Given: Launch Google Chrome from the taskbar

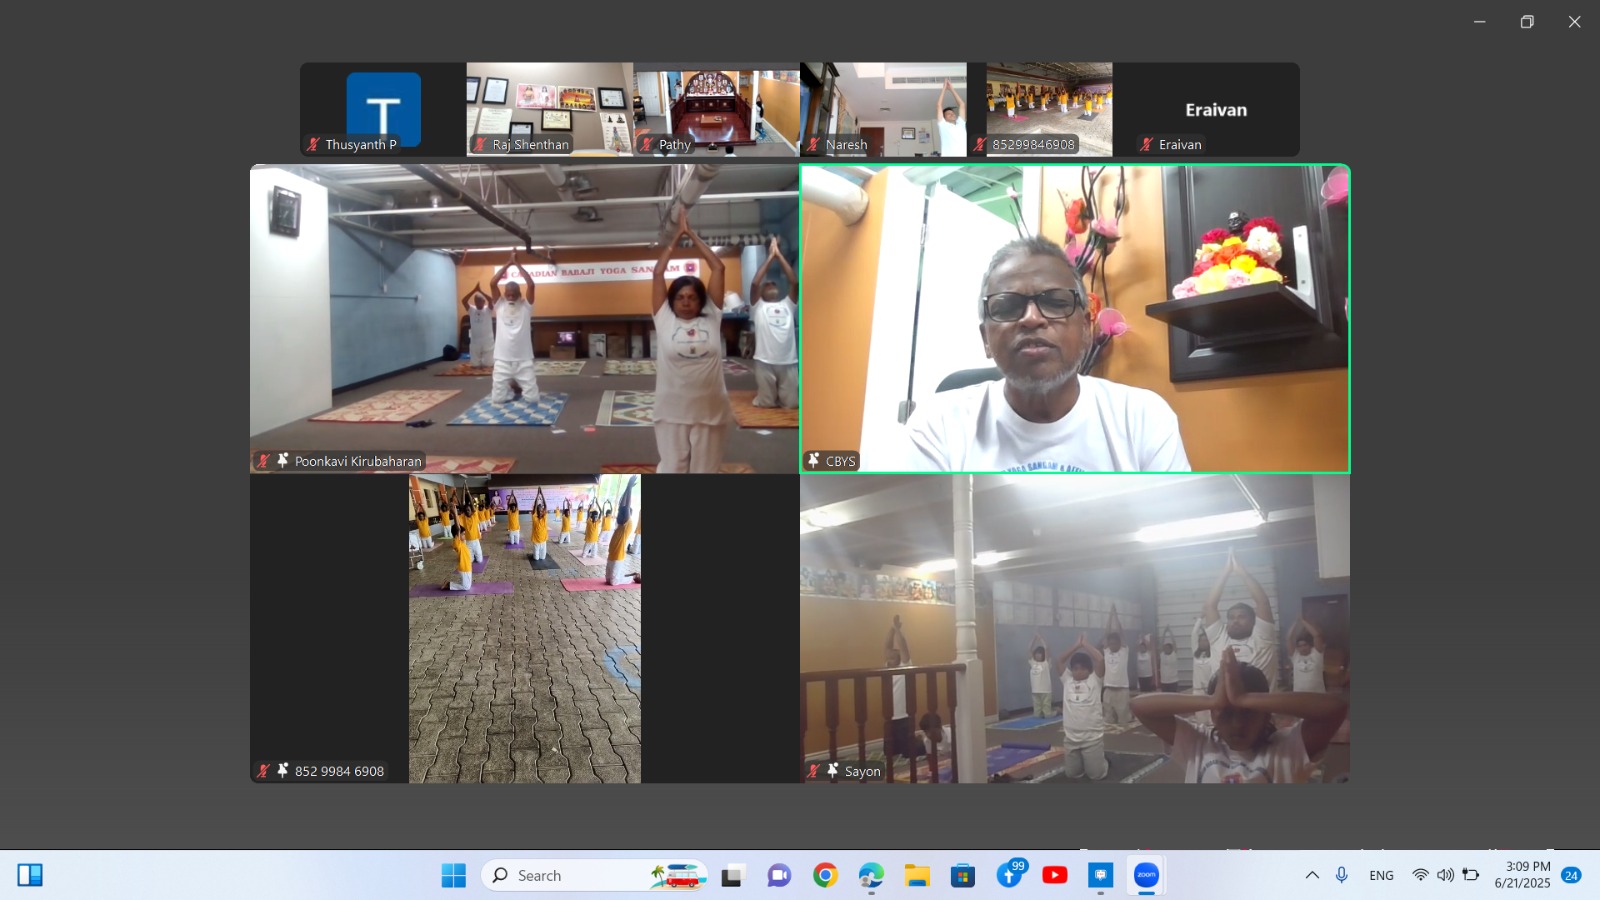Looking at the screenshot, I should click(825, 876).
